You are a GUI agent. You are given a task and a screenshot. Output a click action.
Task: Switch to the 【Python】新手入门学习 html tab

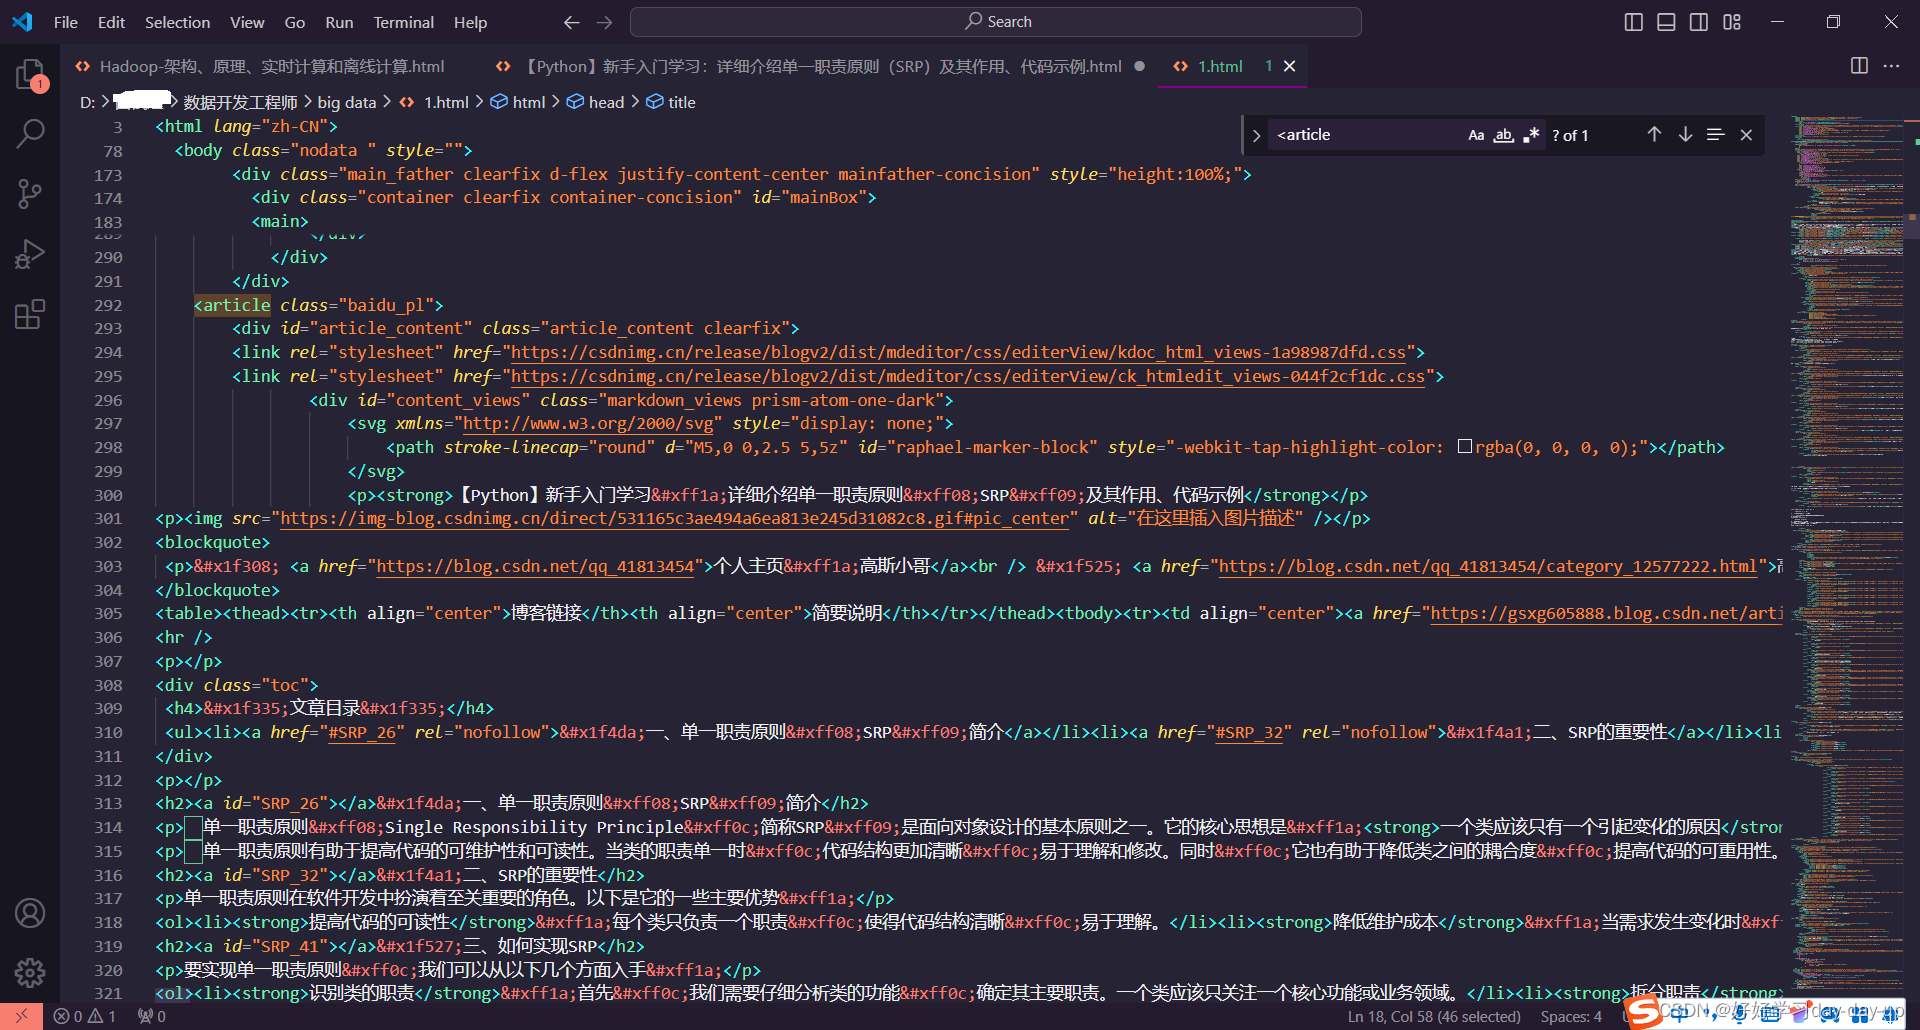click(822, 66)
